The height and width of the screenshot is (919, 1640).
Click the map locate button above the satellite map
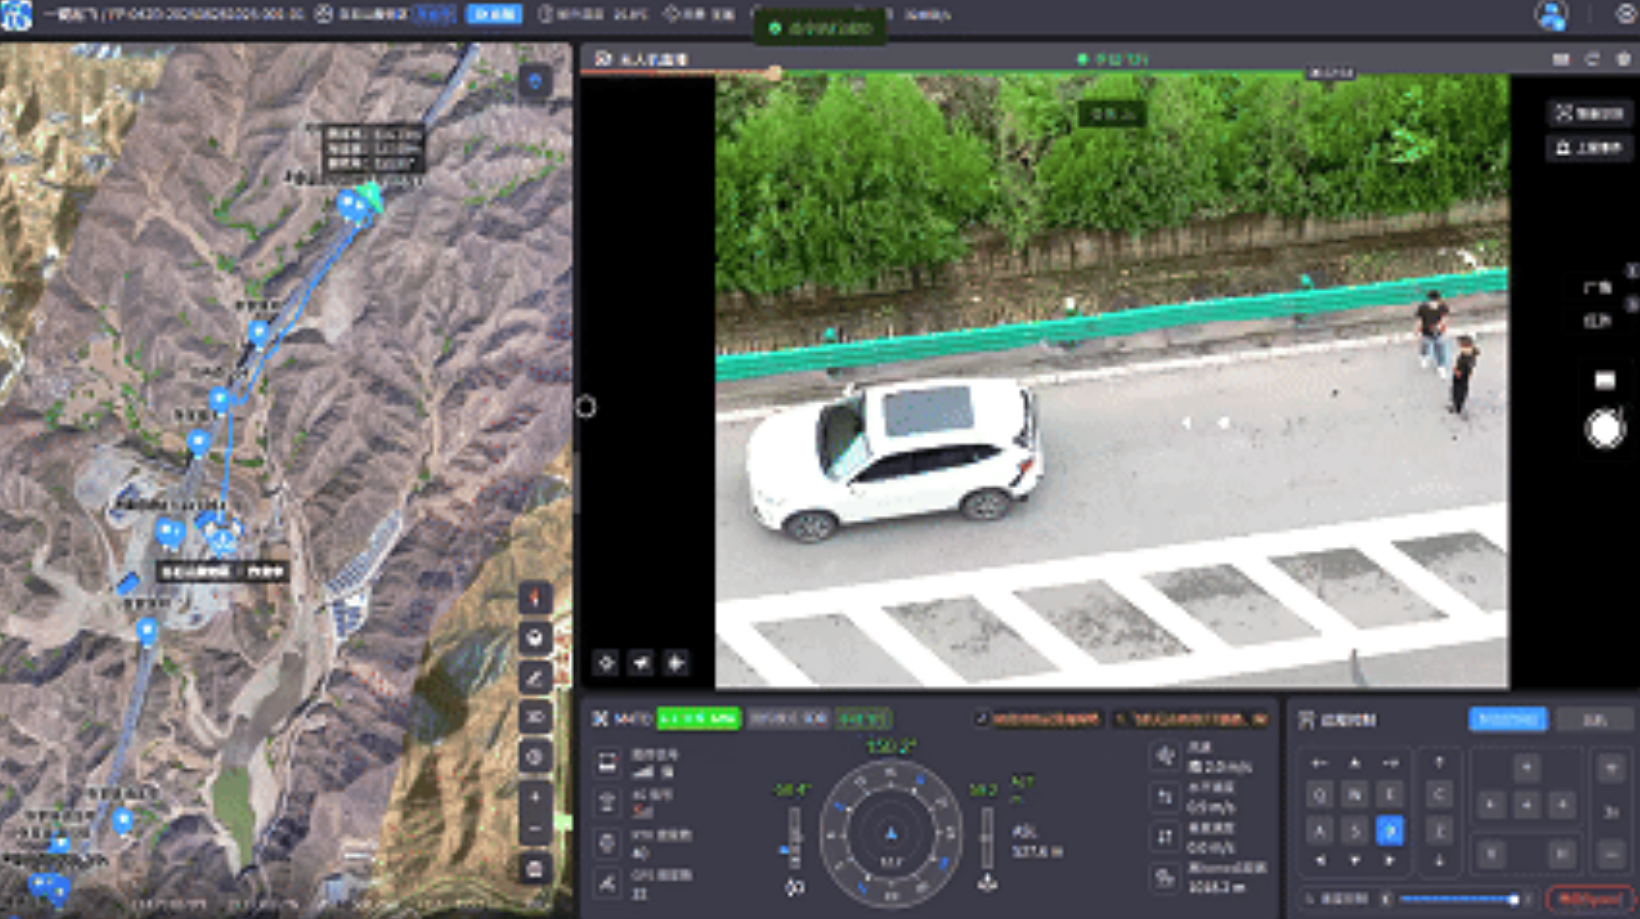click(535, 81)
